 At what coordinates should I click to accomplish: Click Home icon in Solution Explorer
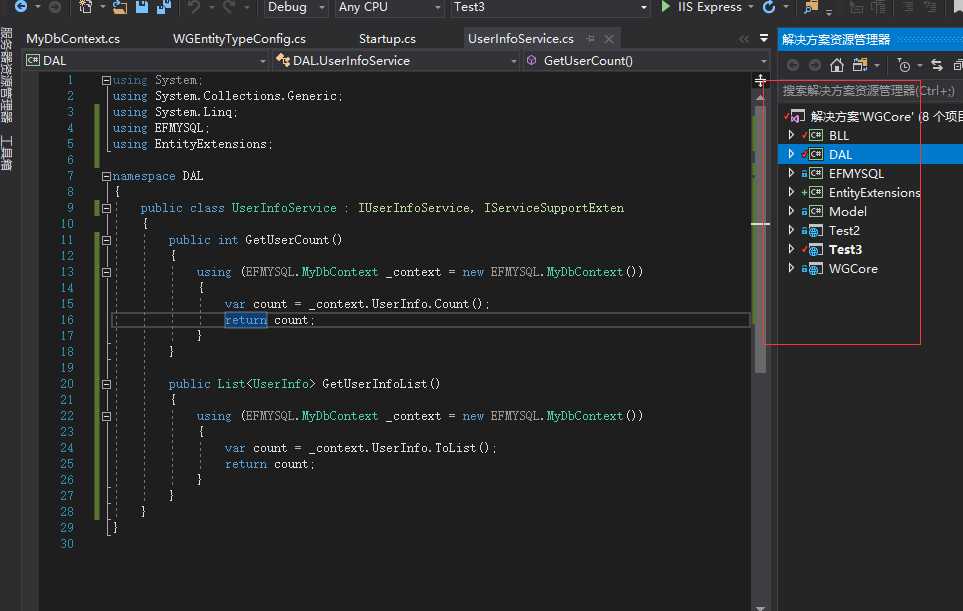point(836,65)
